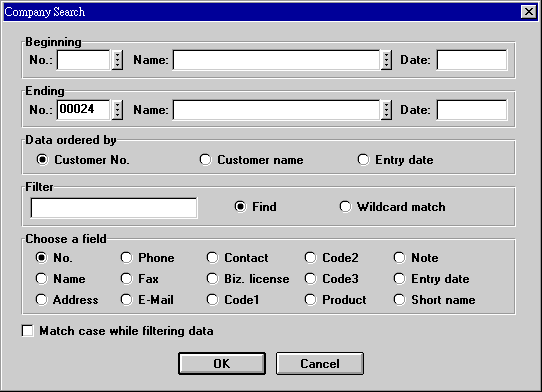Click the Beginning Name input field

click(x=276, y=60)
